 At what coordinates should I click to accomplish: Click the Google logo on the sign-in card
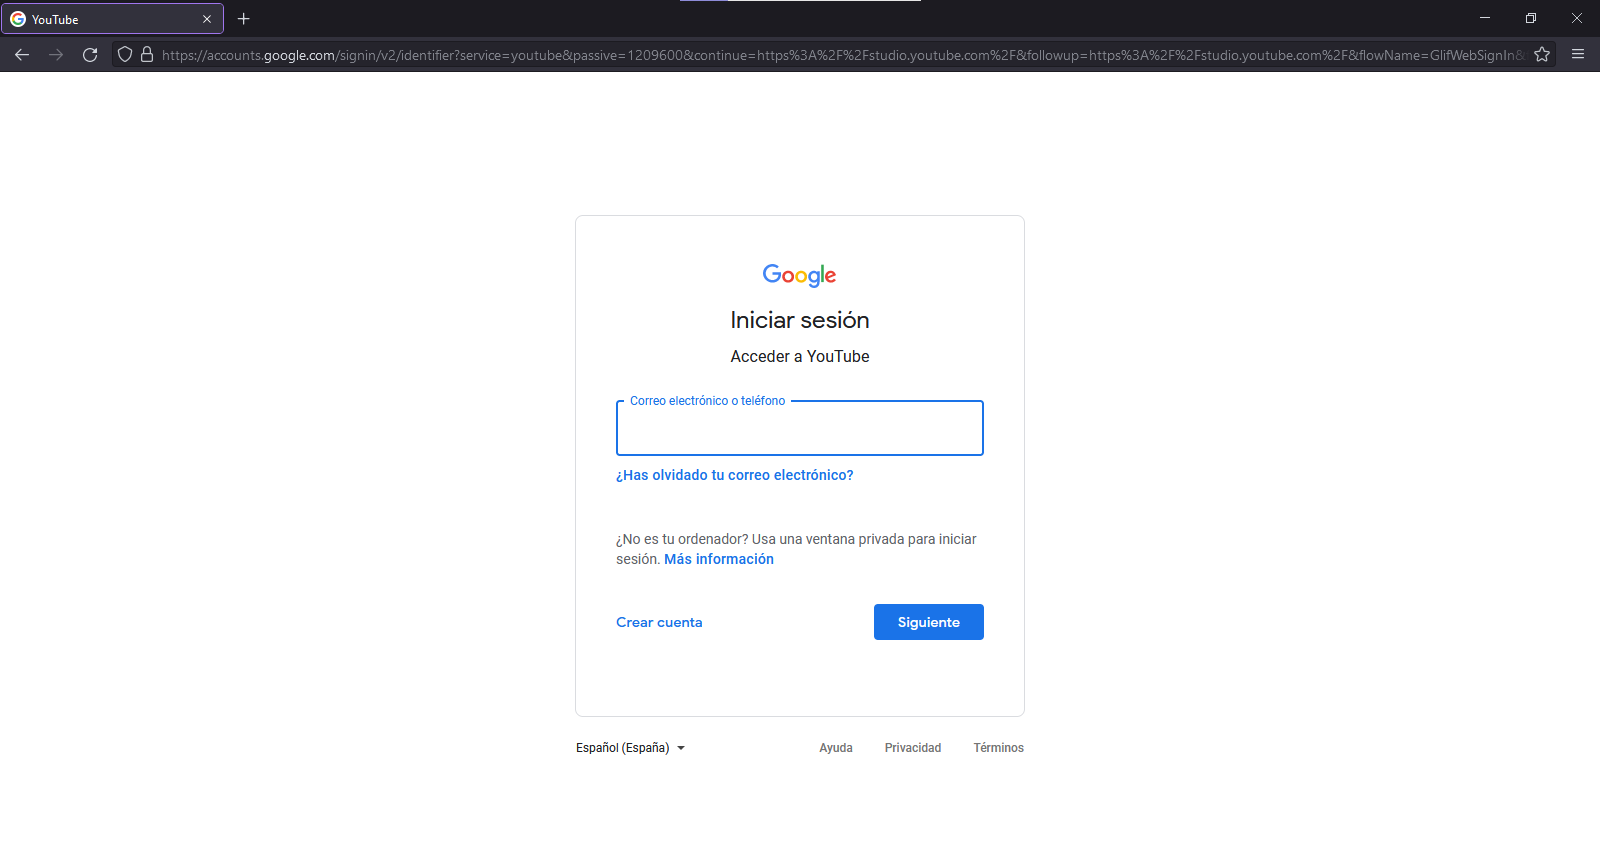coord(799,274)
